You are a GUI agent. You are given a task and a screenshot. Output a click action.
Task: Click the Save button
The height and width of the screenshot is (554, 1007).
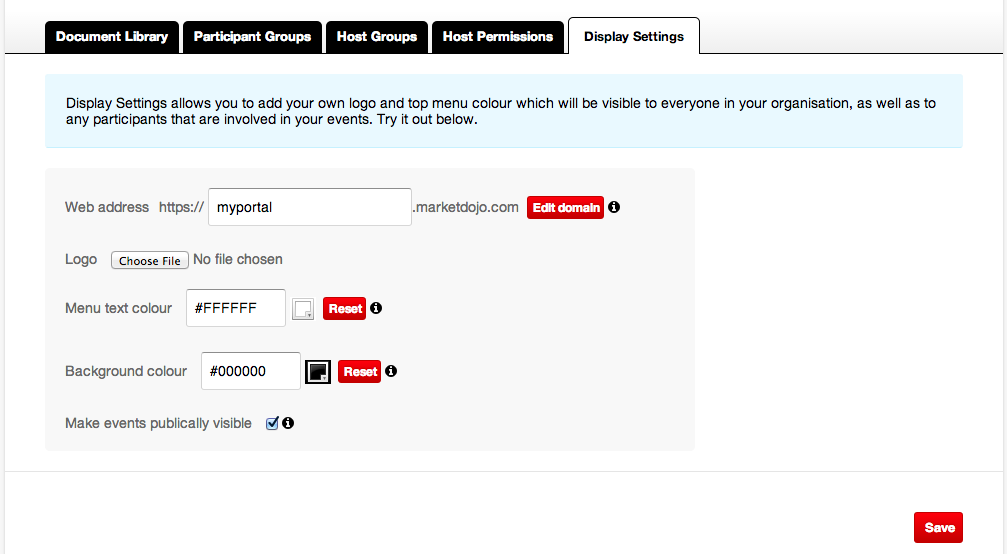939,528
